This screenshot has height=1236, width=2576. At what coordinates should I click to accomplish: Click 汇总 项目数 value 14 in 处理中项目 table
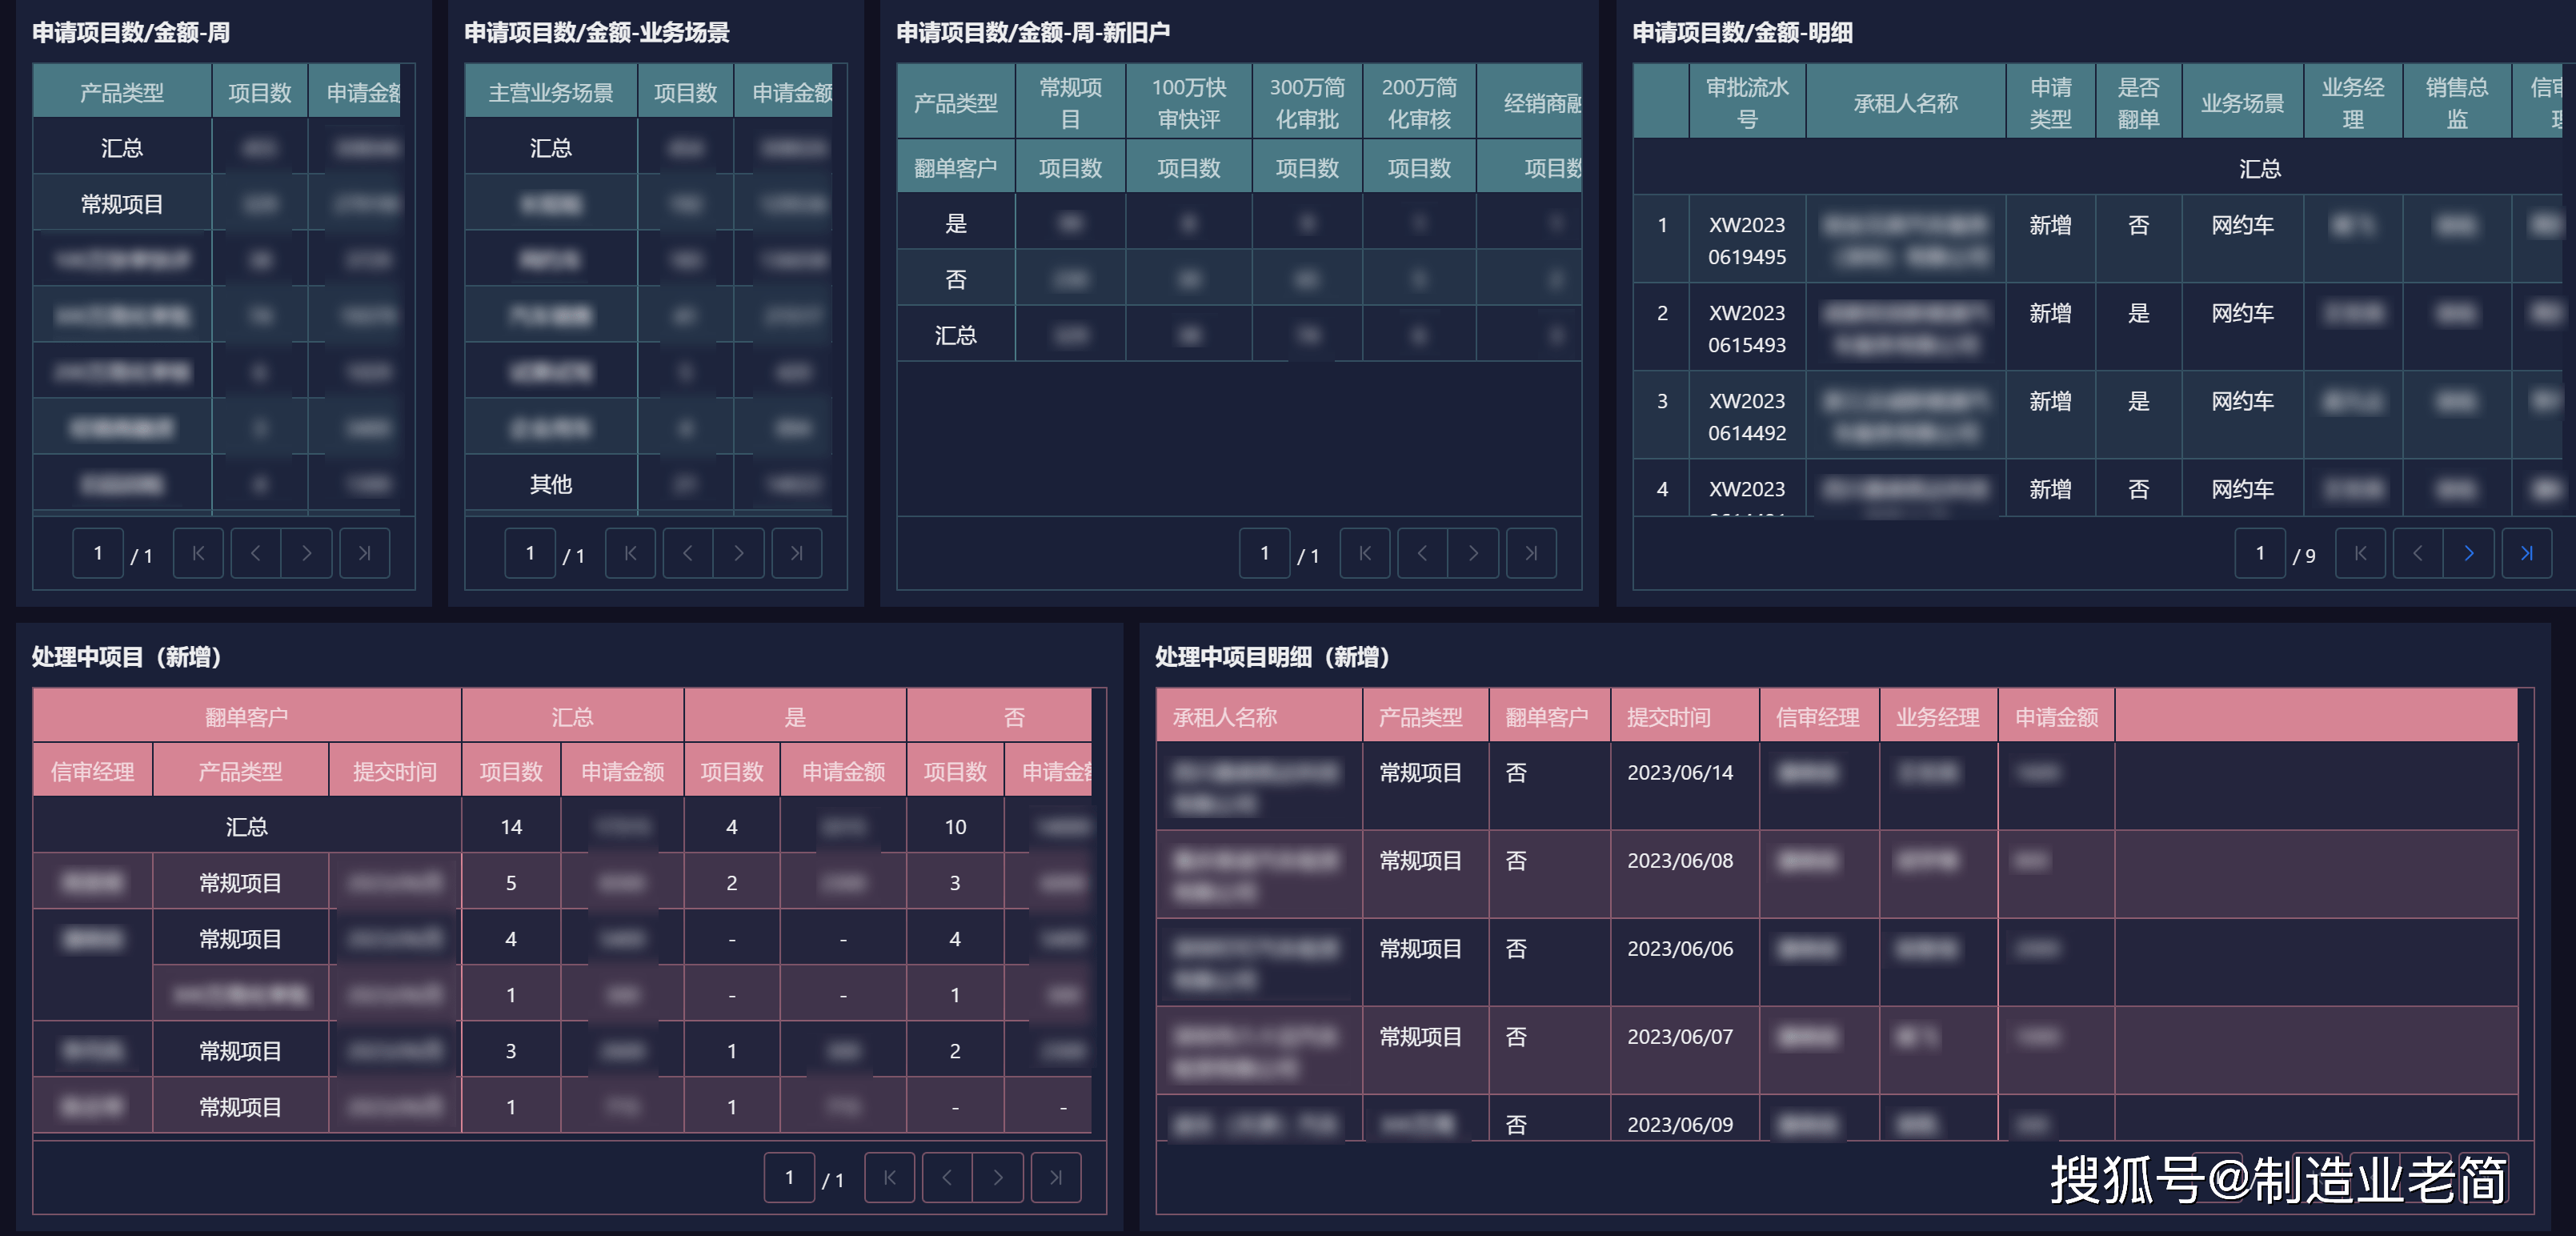[511, 826]
